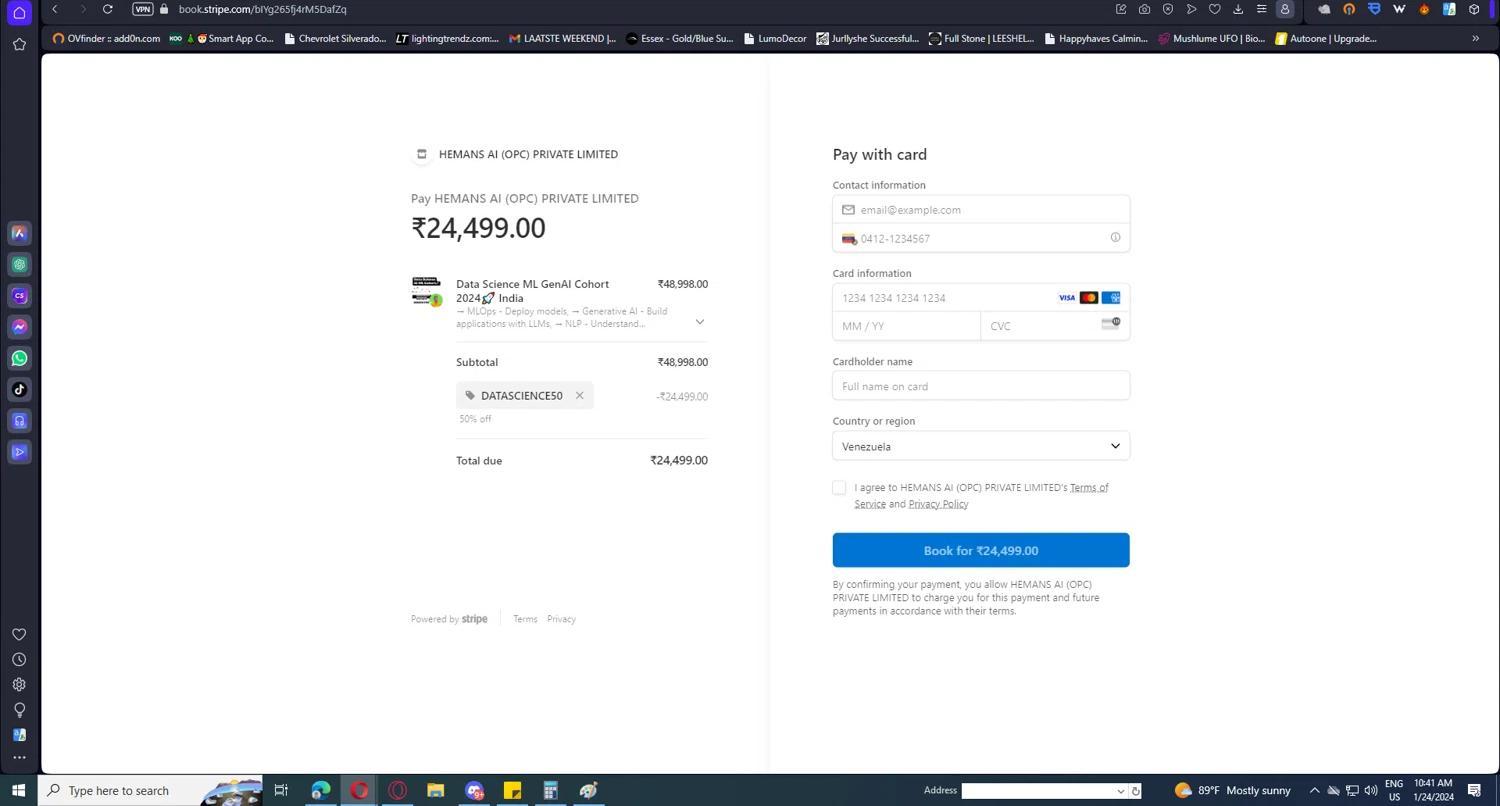1500x806 pixels.
Task: Check the agree to Terms checkbox
Action: pos(839,488)
